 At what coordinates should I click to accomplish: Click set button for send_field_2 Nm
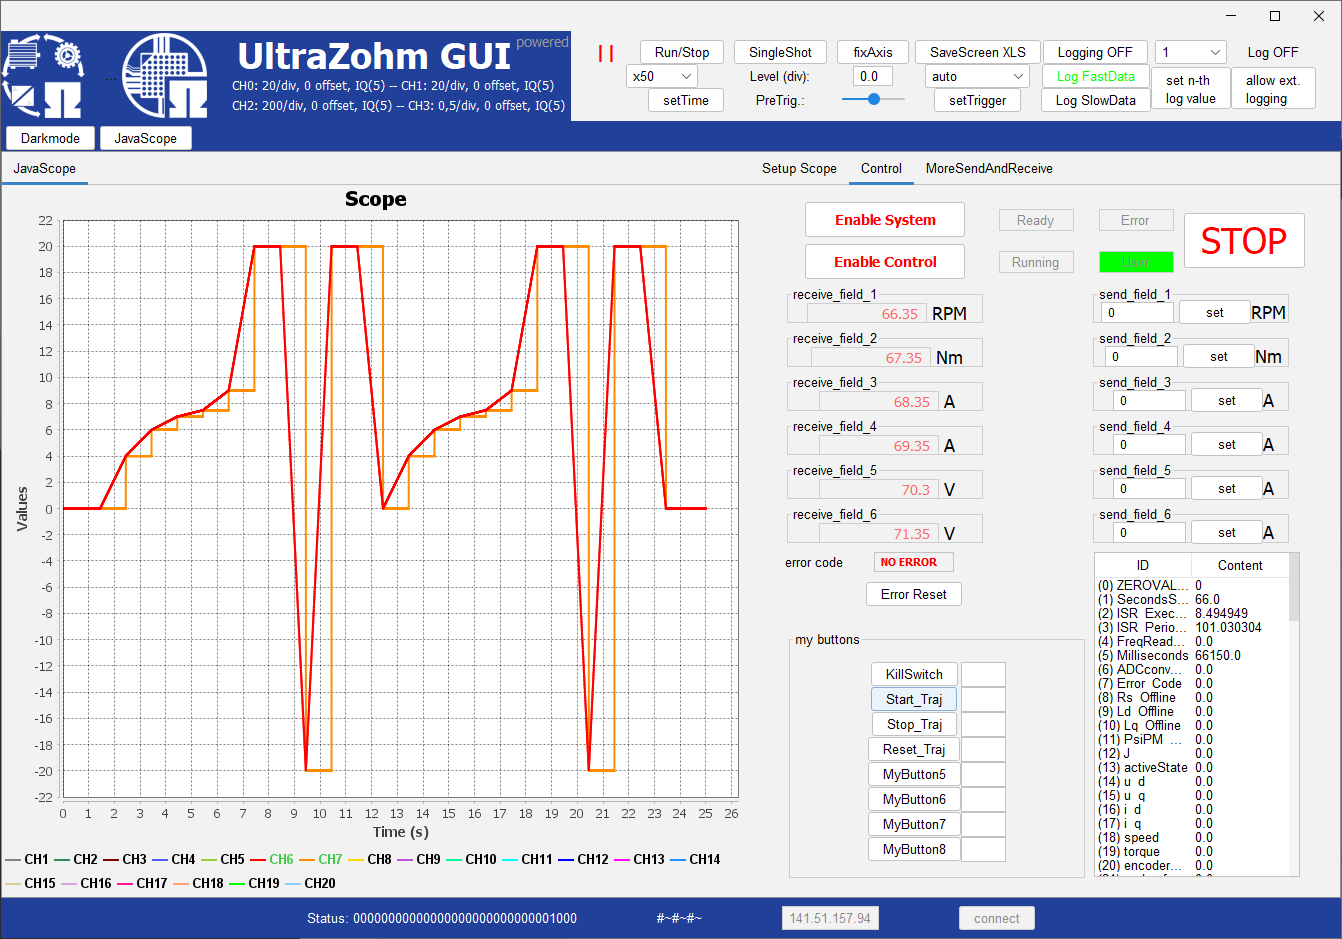(x=1219, y=356)
